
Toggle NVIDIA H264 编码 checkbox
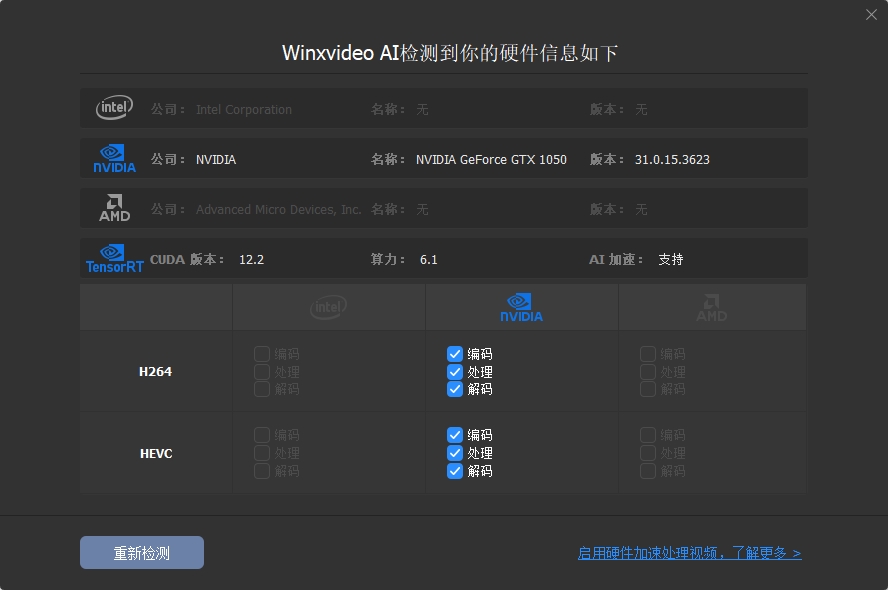coord(455,354)
